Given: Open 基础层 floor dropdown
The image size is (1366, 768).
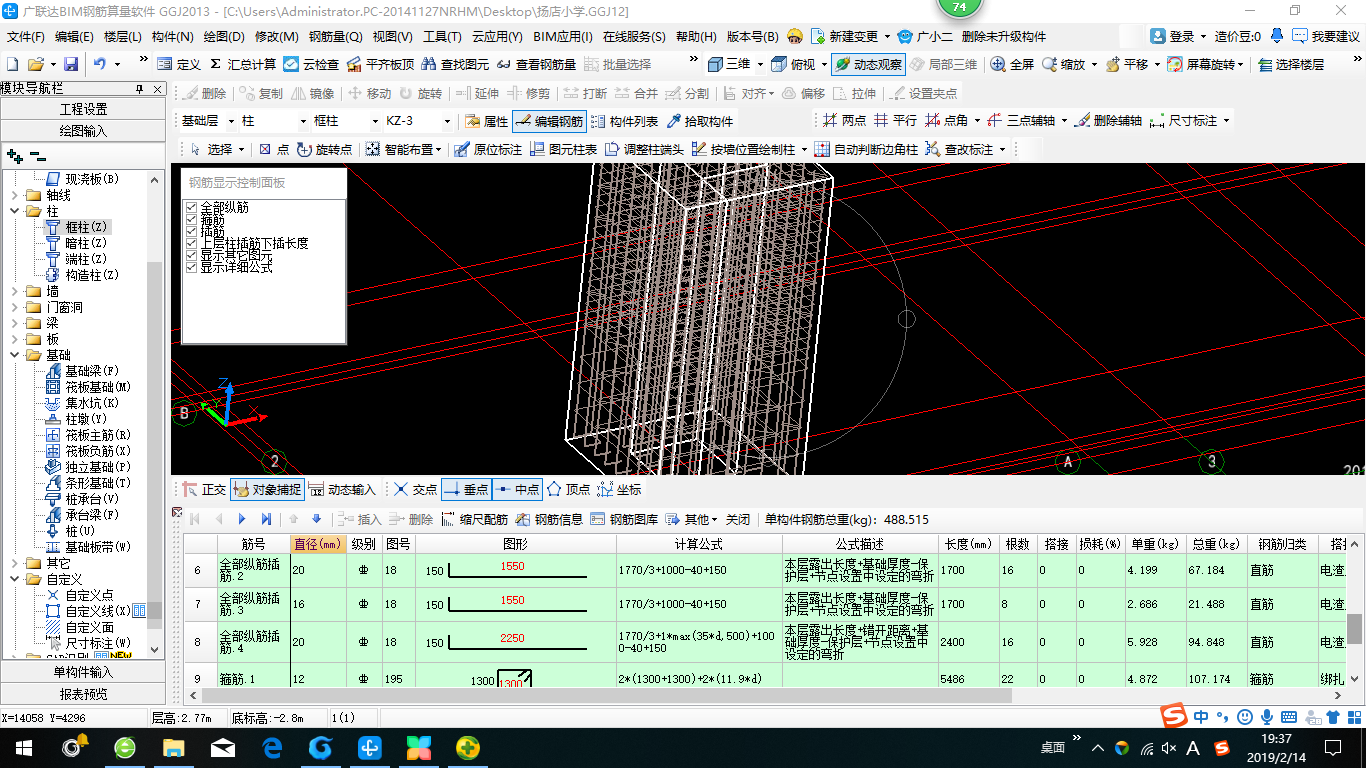Looking at the screenshot, I should tap(231, 121).
